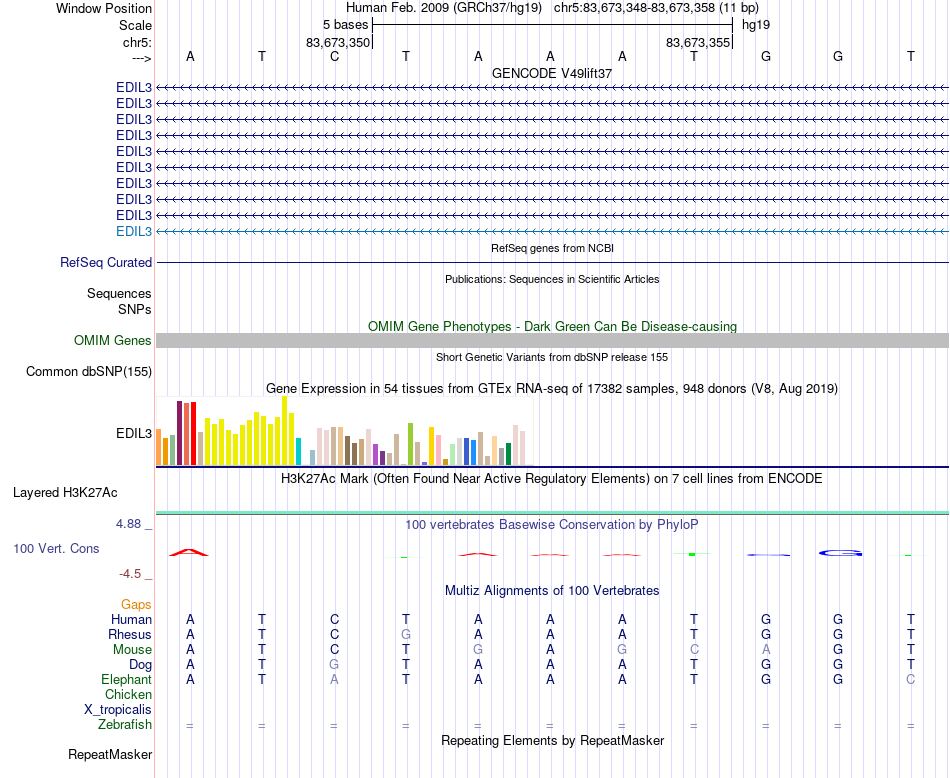Select the Rhesus alignment row label
The image size is (950, 778).
point(130,634)
